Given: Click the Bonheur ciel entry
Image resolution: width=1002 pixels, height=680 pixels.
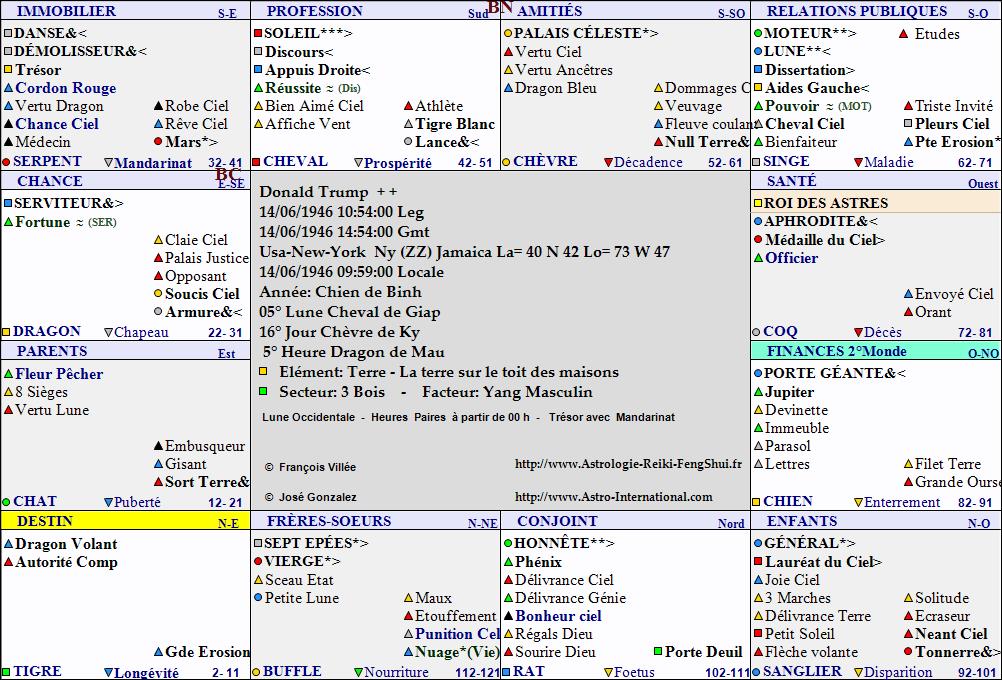Looking at the screenshot, I should (559, 616).
